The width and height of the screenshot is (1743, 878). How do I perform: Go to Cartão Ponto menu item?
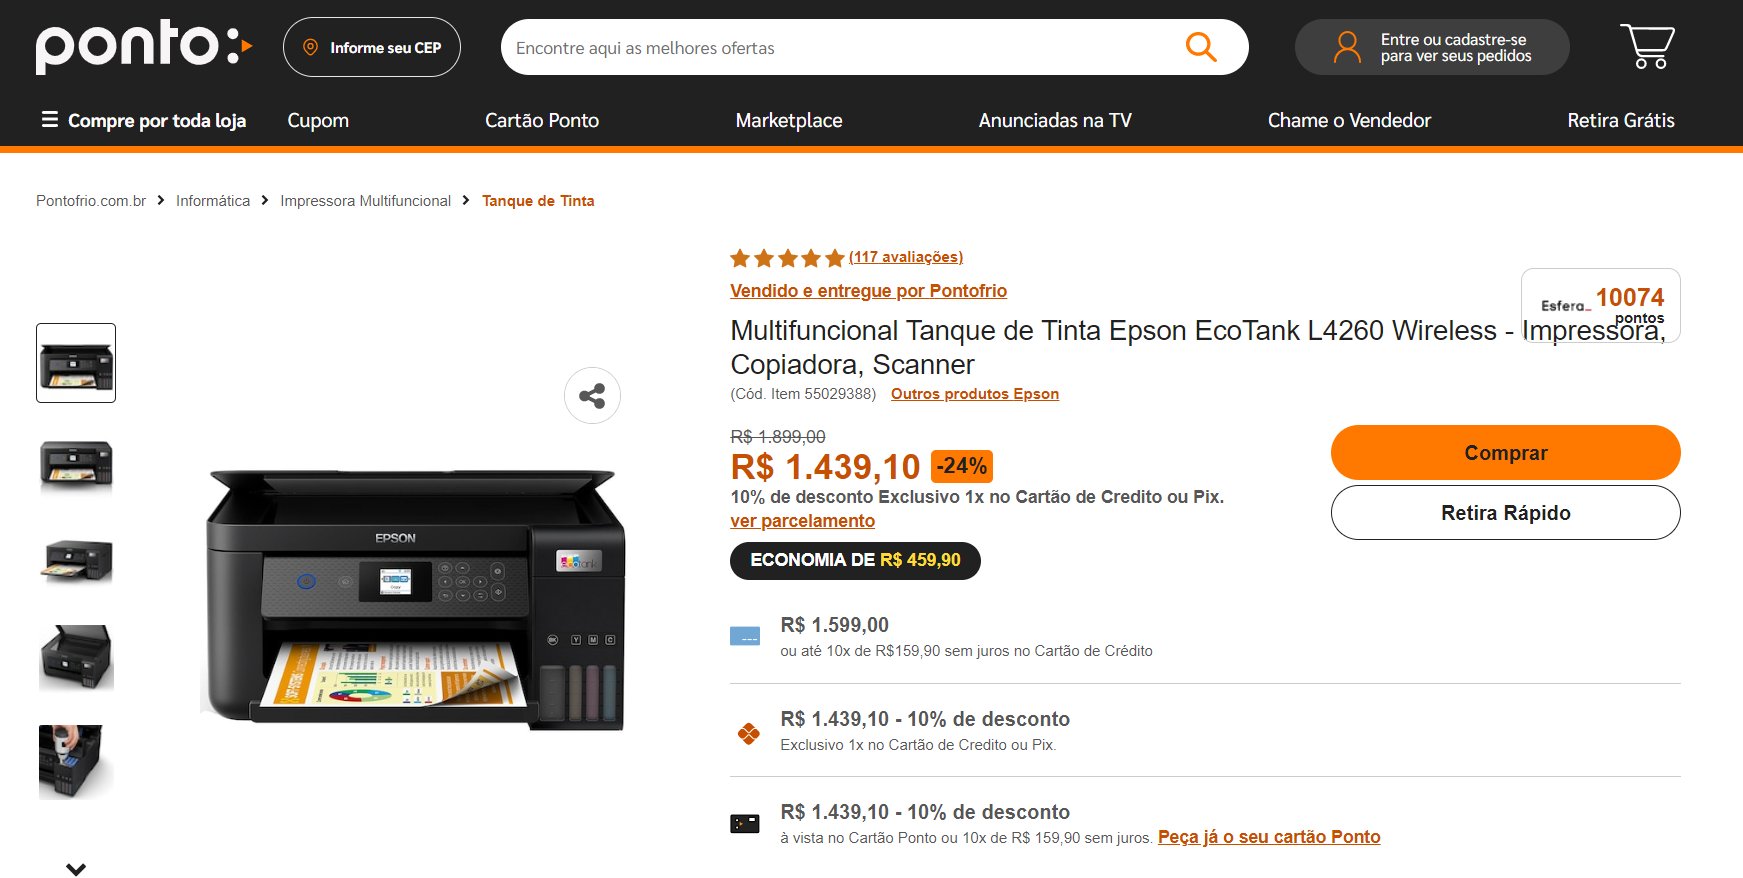(x=542, y=120)
